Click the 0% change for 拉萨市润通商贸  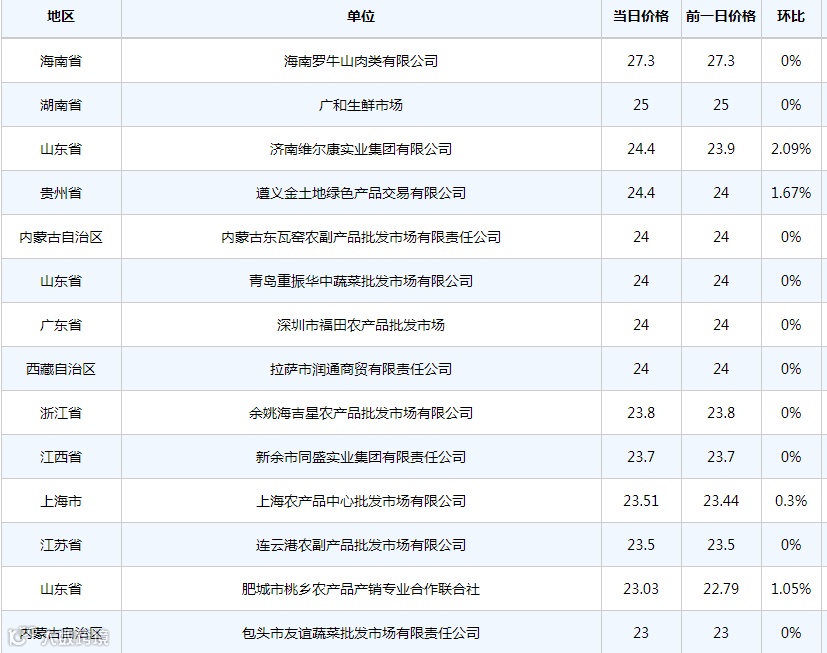pos(791,369)
